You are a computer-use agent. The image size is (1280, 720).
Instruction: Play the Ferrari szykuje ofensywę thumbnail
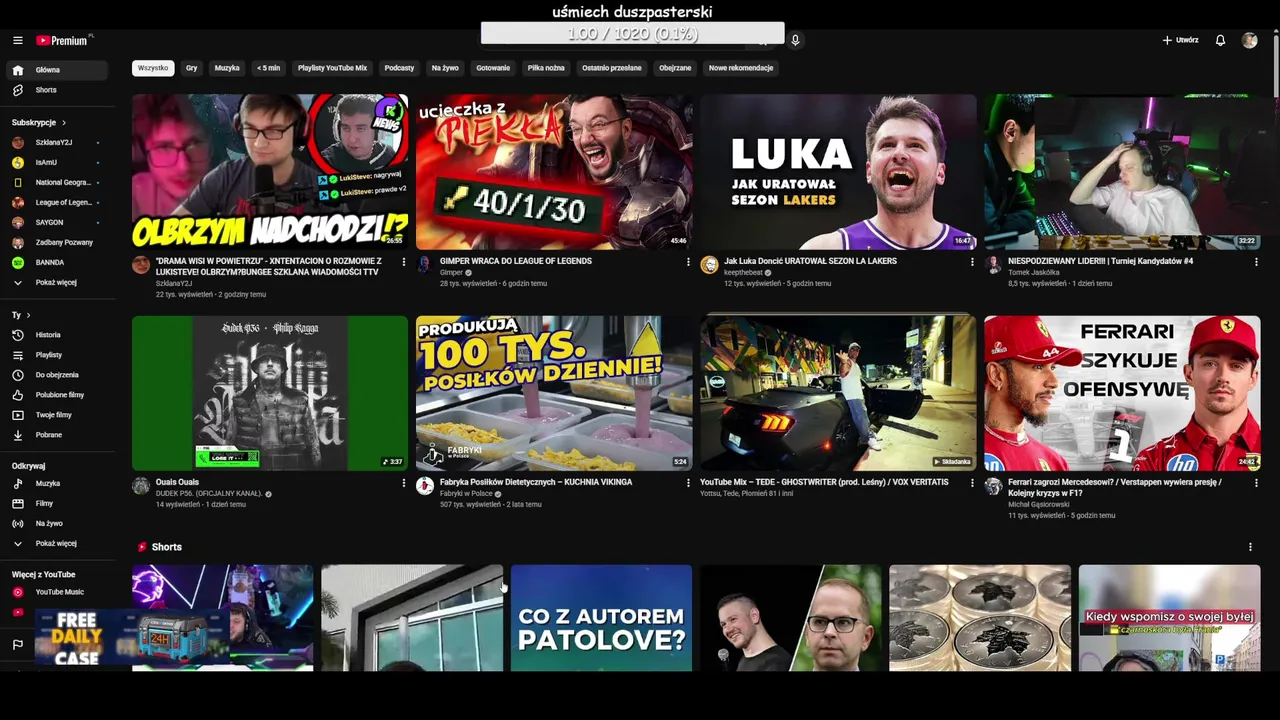pyautogui.click(x=1122, y=393)
